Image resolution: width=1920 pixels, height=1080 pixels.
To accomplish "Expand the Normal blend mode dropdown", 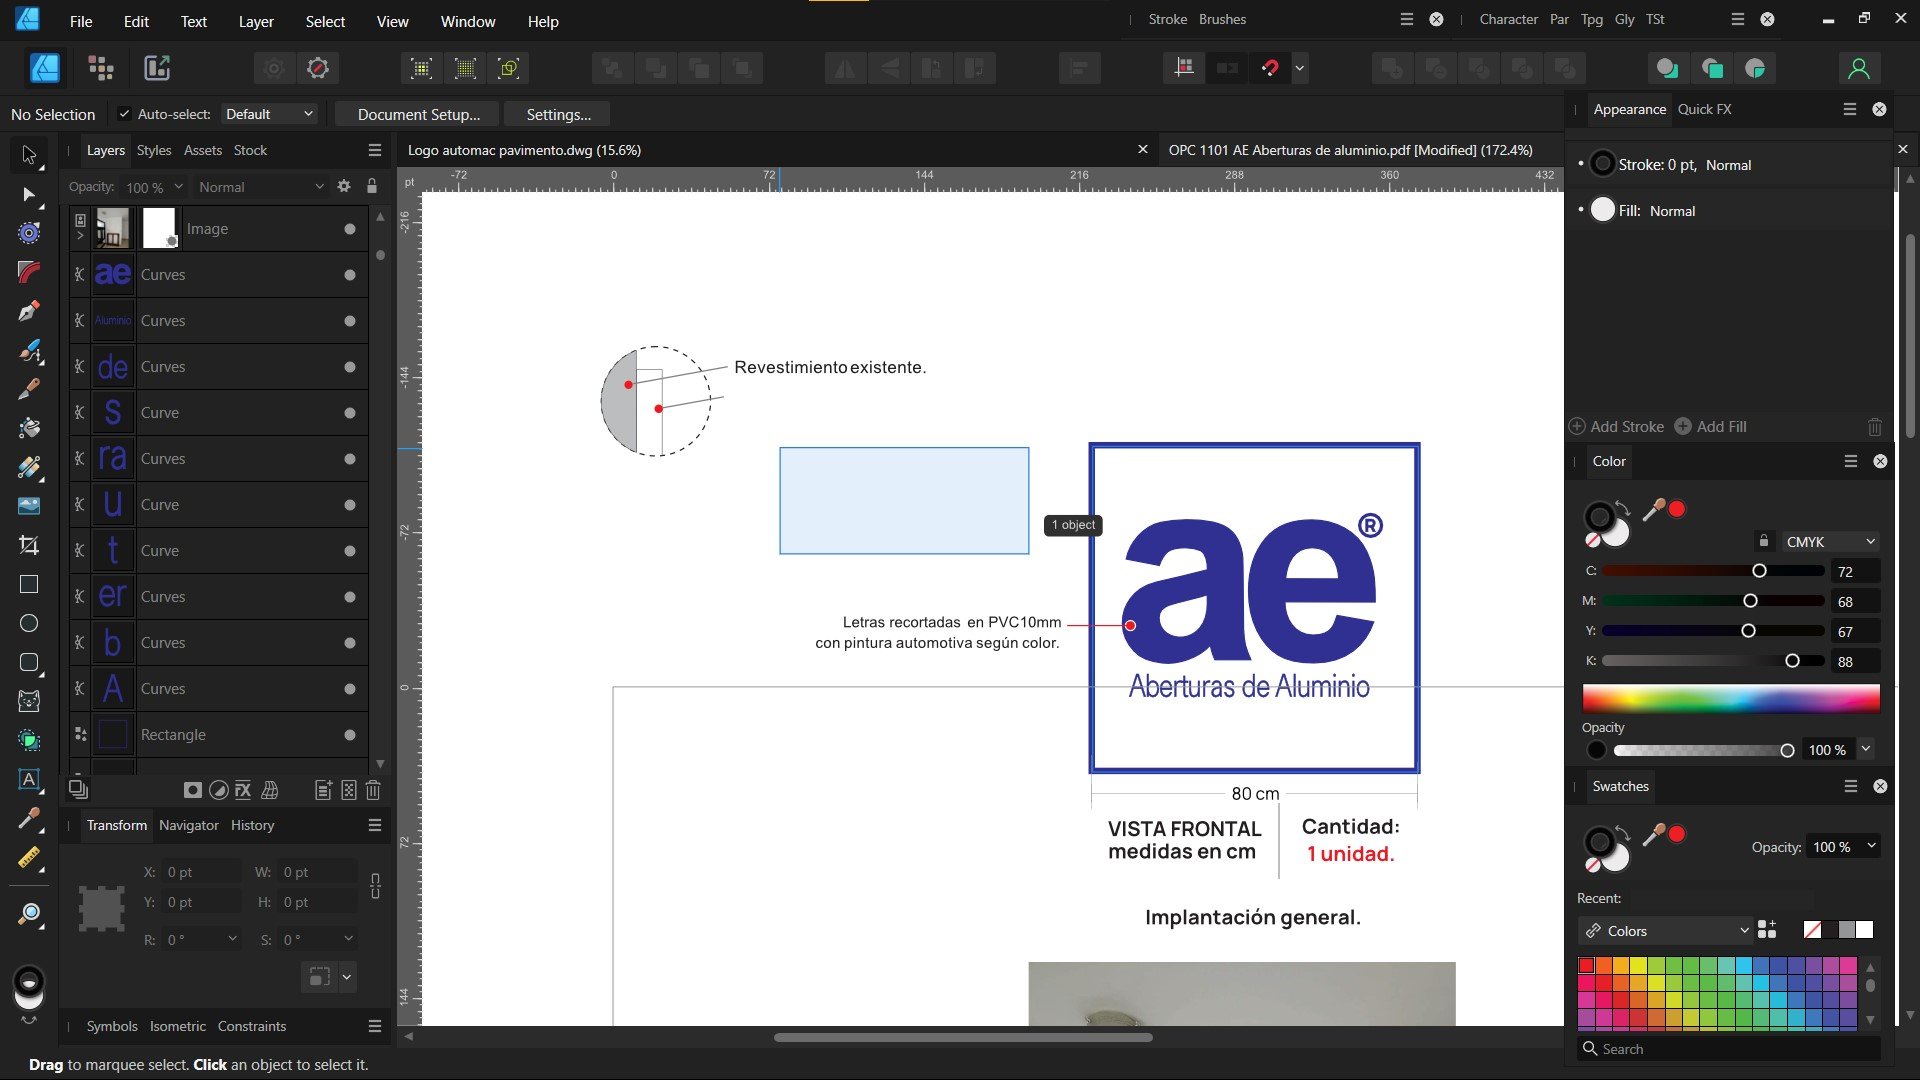I will [260, 187].
